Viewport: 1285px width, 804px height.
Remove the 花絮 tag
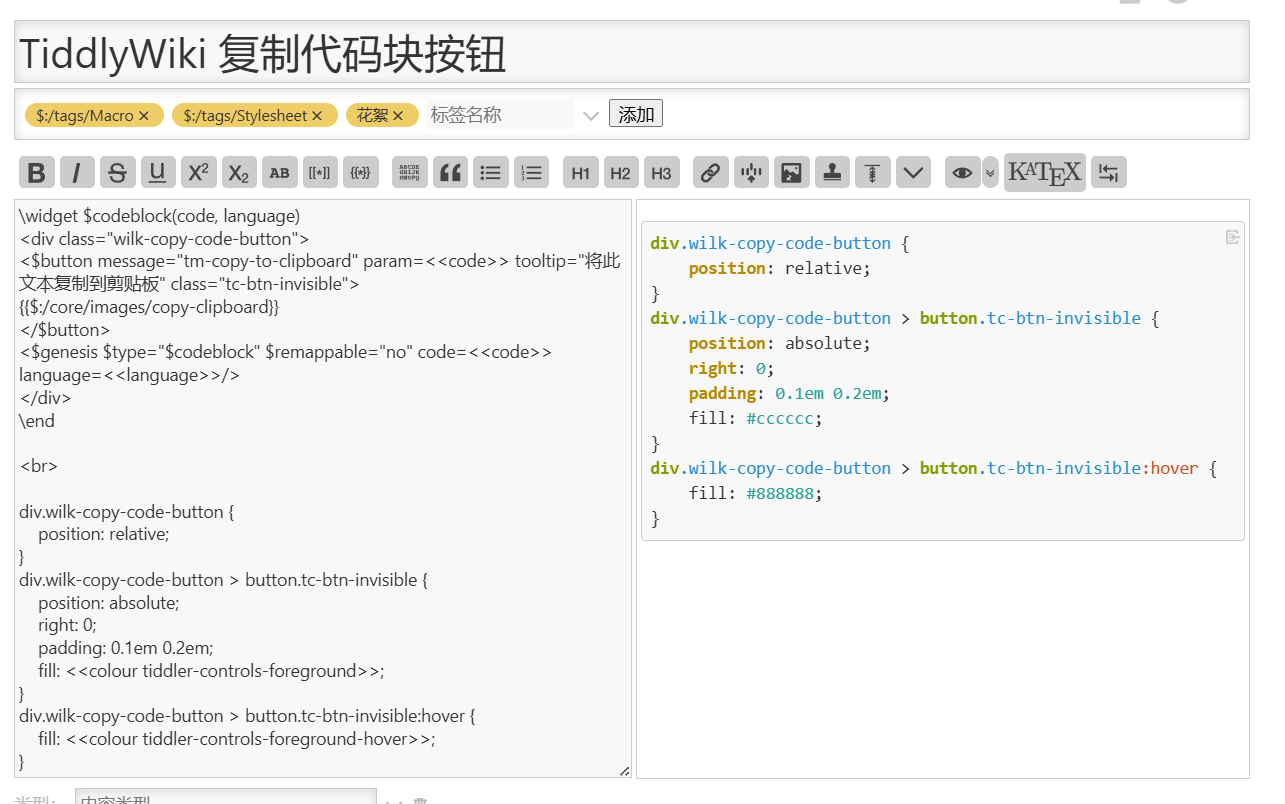pos(398,116)
